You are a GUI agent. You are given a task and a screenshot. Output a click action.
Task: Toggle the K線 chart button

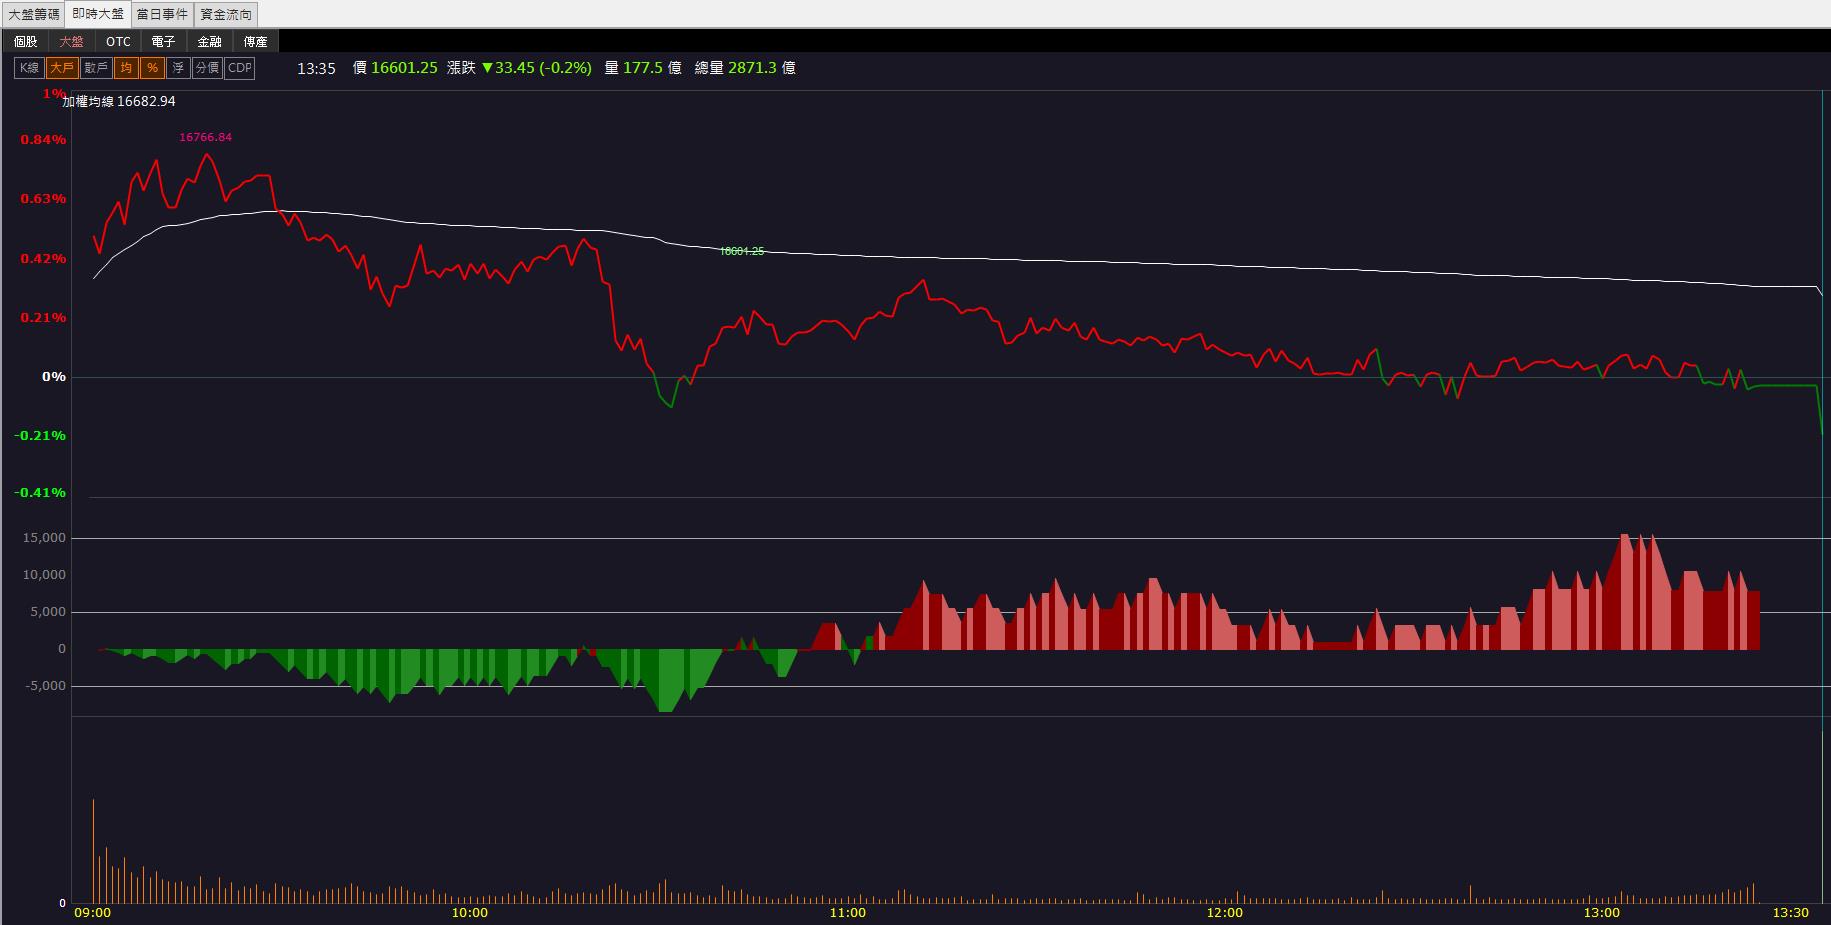coord(29,68)
